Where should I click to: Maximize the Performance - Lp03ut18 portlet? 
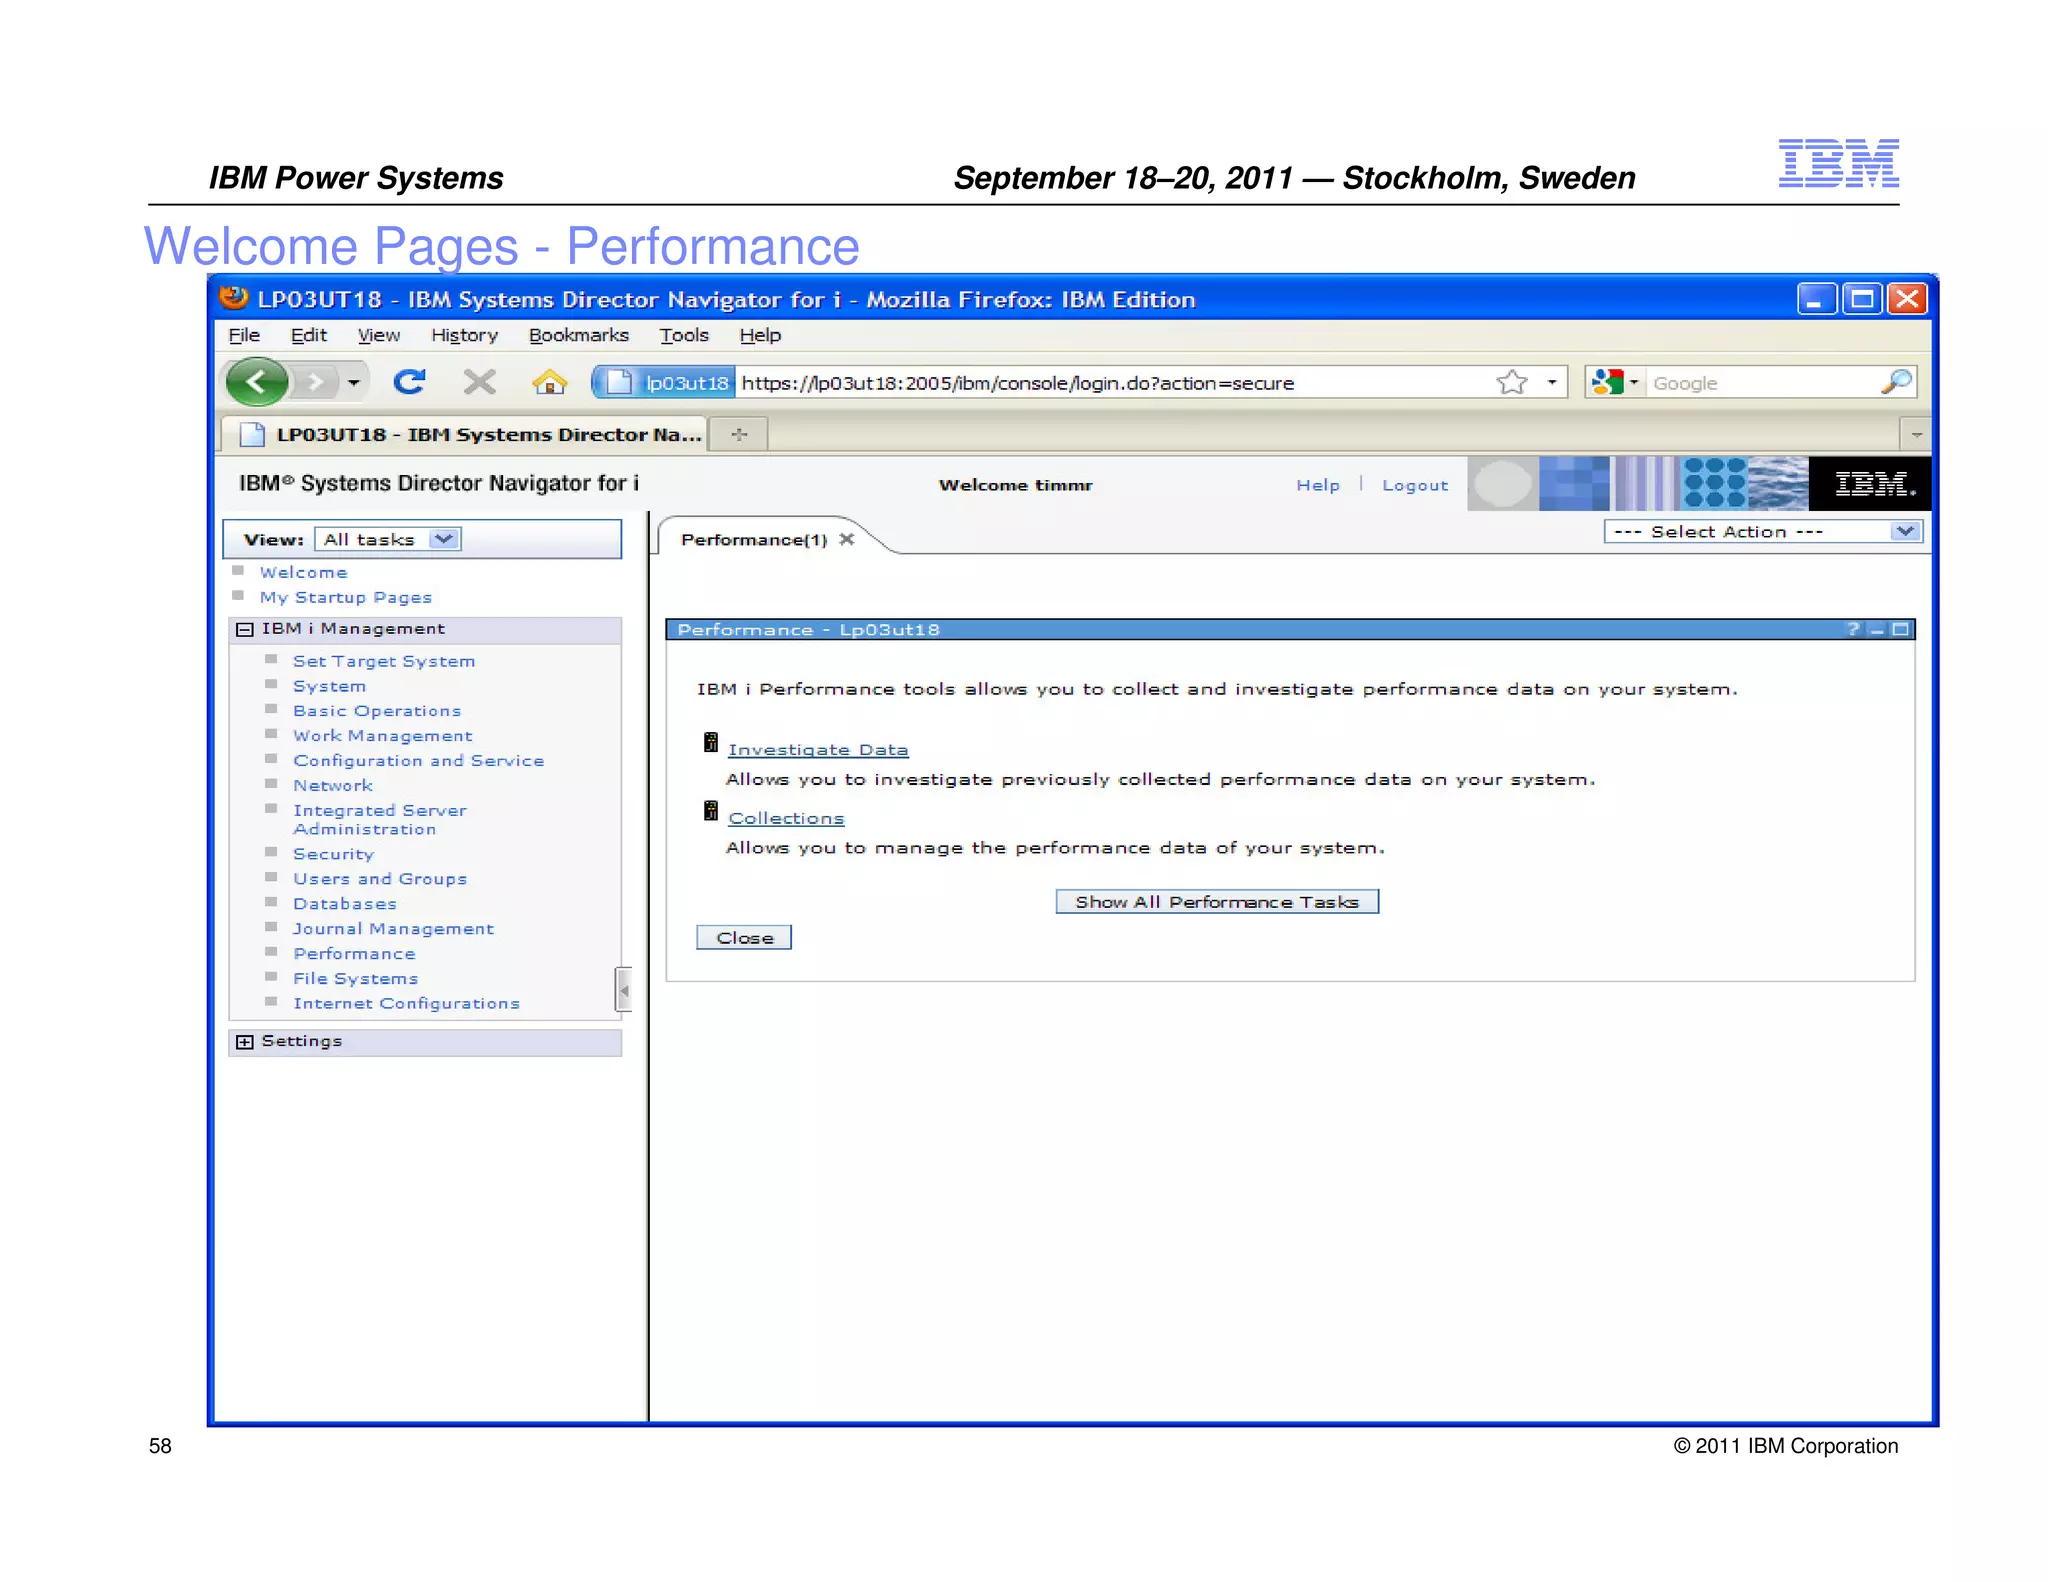1900,629
